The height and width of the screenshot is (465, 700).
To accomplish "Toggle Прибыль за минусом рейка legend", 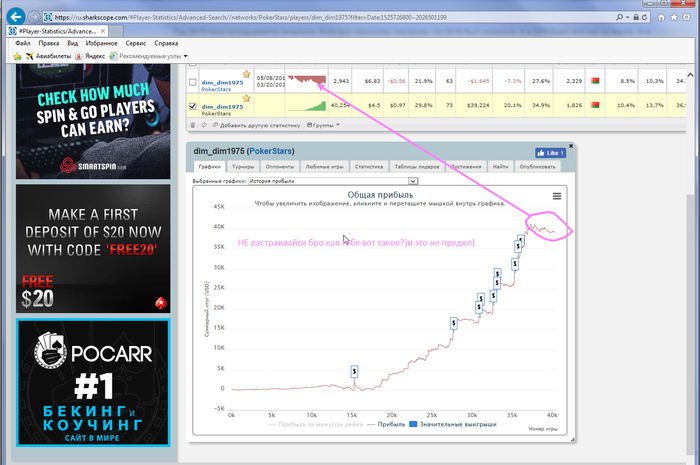I will (x=315, y=424).
